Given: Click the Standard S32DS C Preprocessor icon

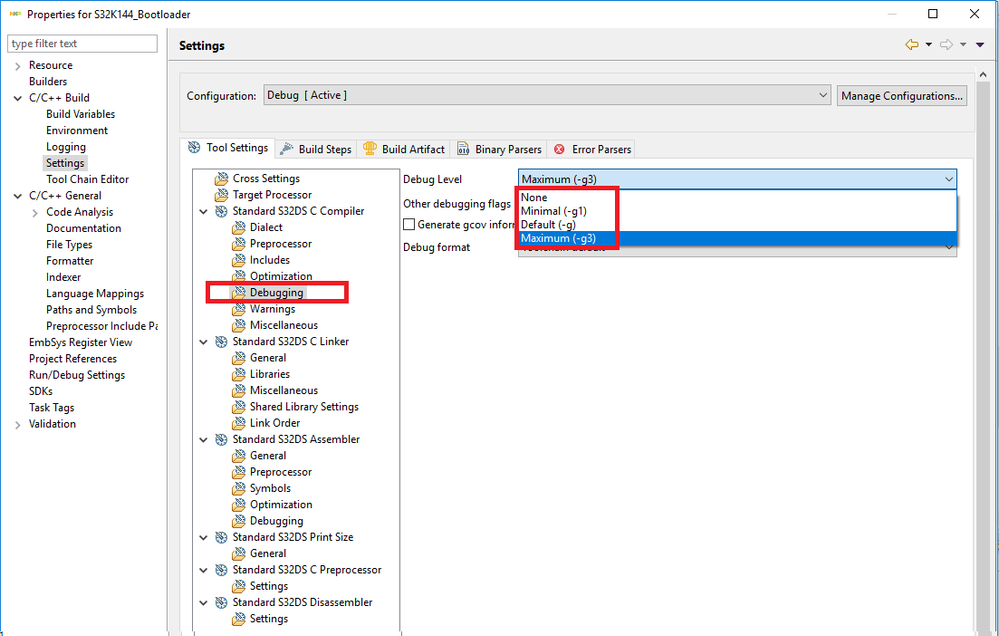Looking at the screenshot, I should (221, 570).
